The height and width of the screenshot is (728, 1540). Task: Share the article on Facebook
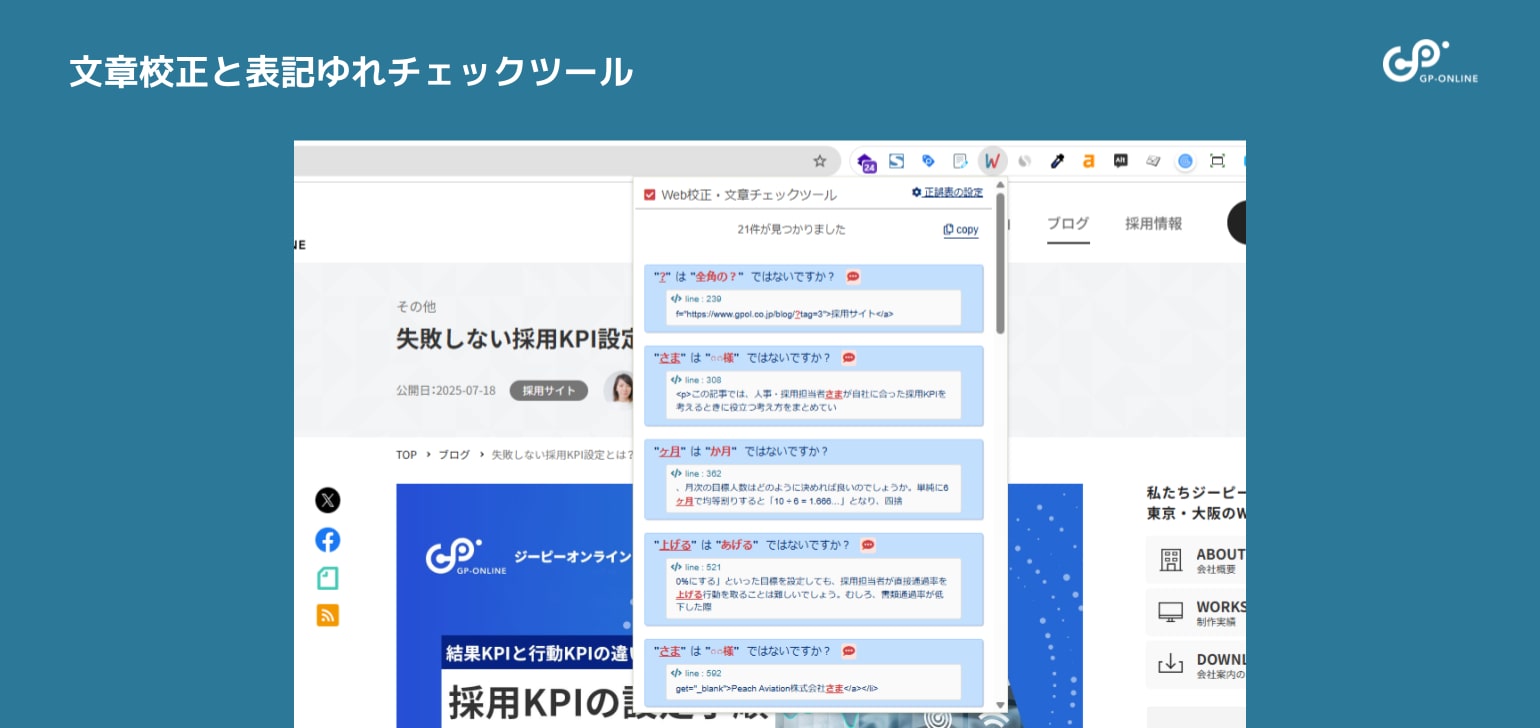point(328,540)
